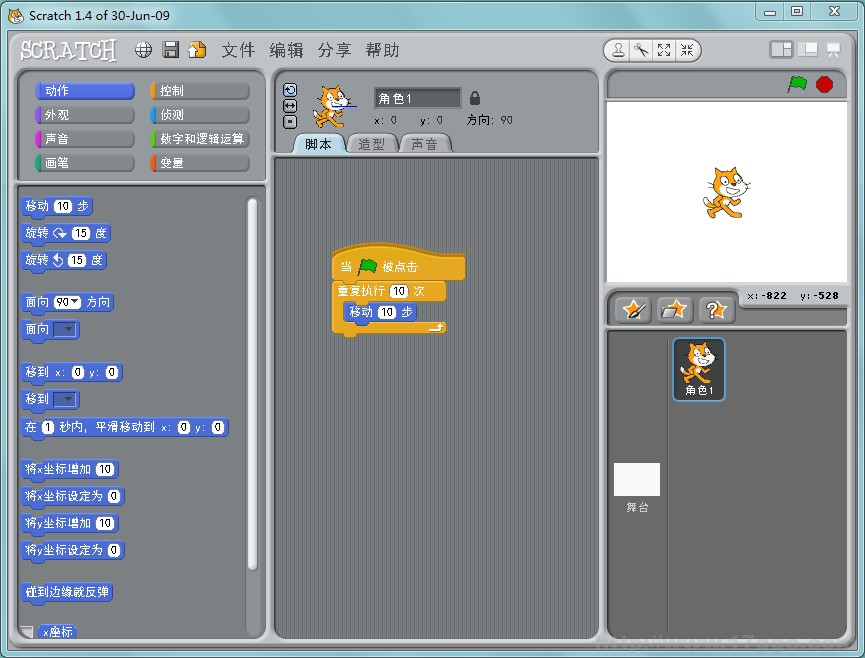
Task: Click the globe language icon
Action: 144,50
